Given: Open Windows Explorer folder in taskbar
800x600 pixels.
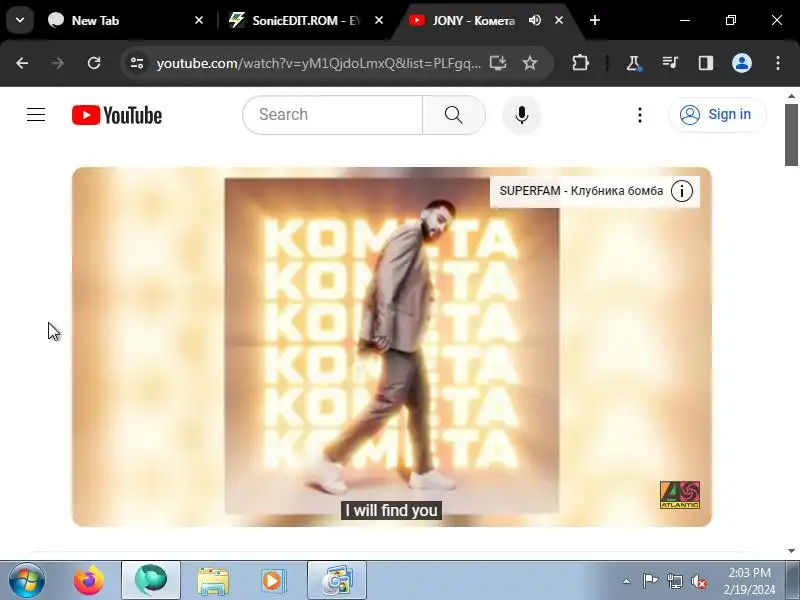Looking at the screenshot, I should click(x=213, y=580).
